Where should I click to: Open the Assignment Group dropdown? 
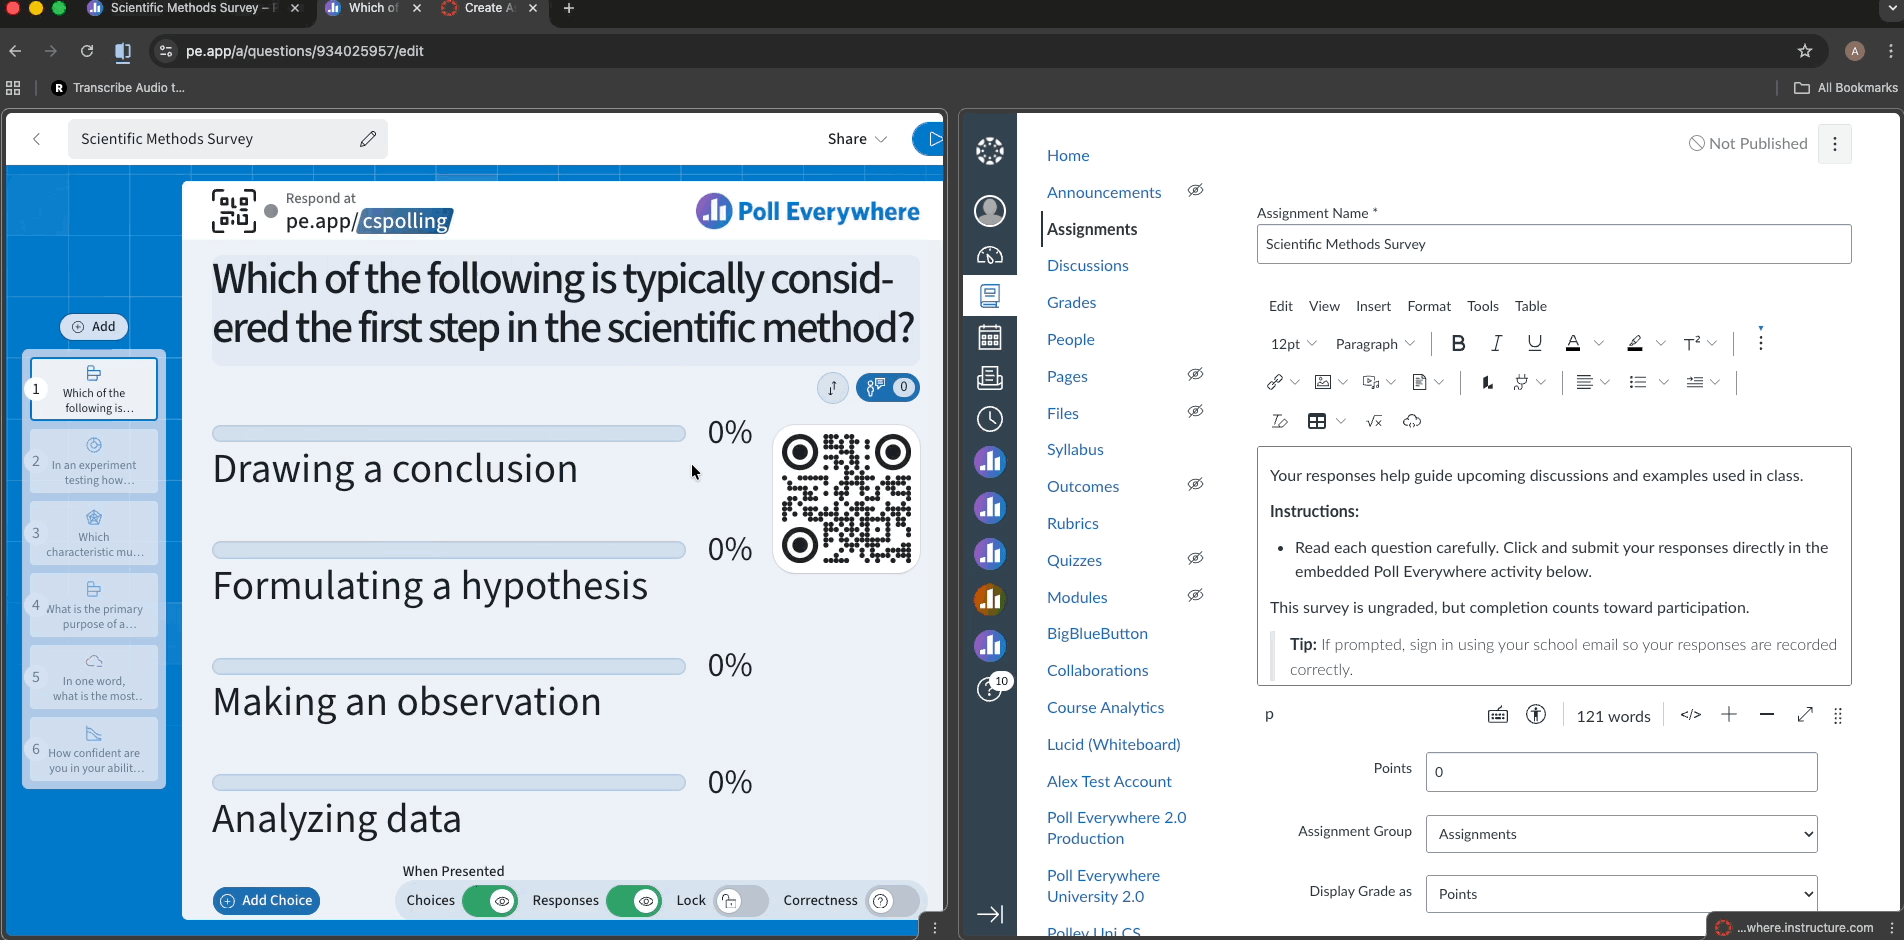point(1621,834)
